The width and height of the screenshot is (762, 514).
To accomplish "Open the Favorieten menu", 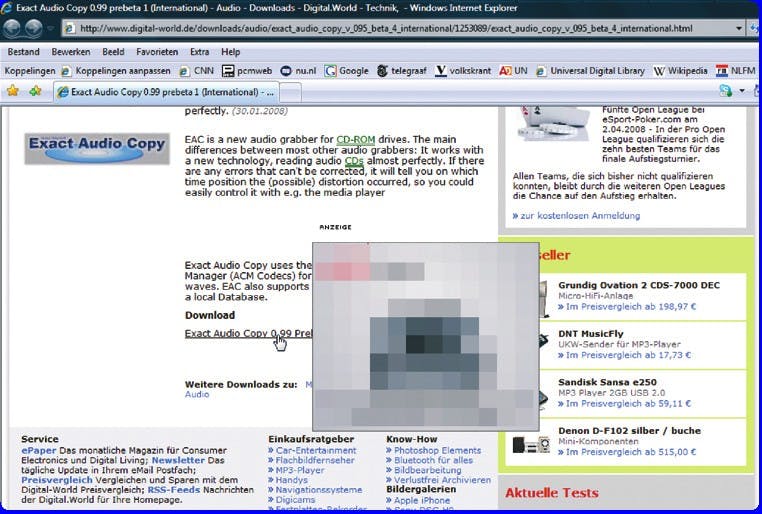I will pos(157,51).
